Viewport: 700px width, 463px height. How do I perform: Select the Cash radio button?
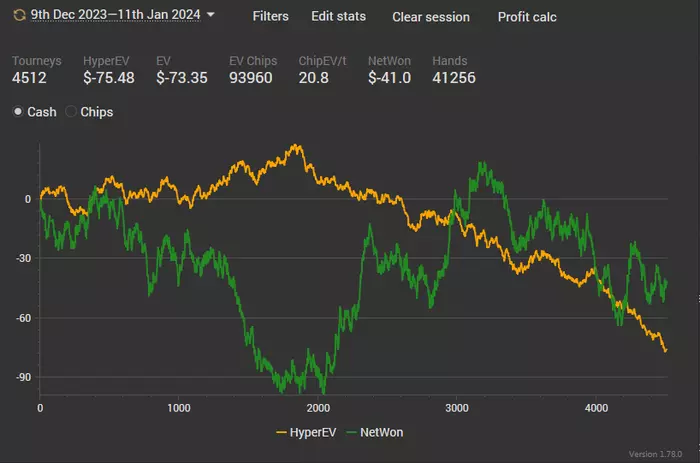(x=18, y=112)
